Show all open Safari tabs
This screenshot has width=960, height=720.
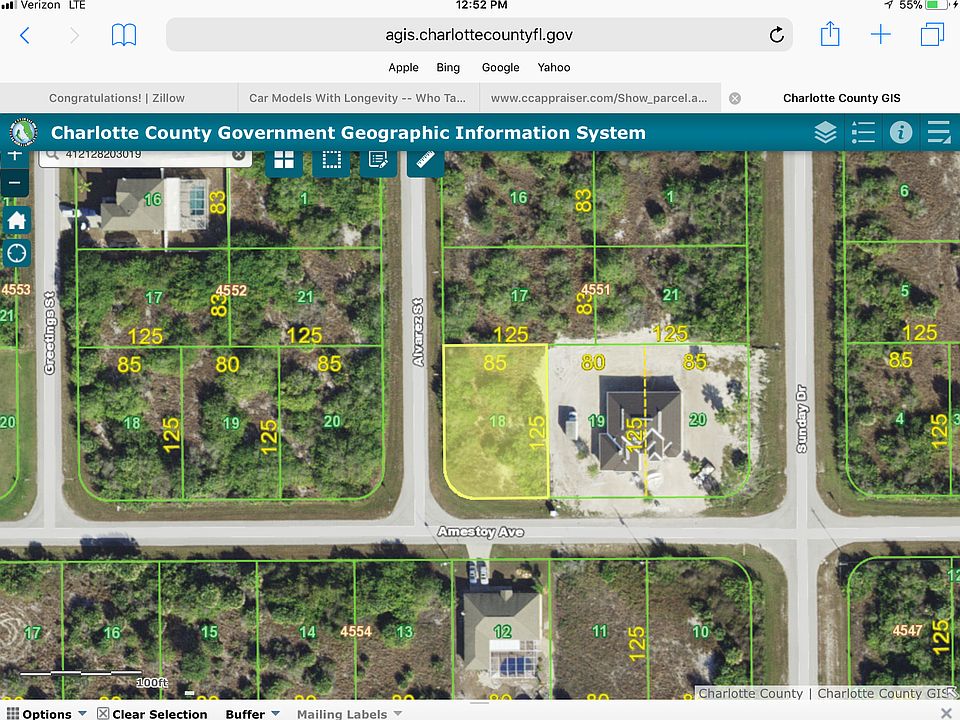(x=932, y=34)
